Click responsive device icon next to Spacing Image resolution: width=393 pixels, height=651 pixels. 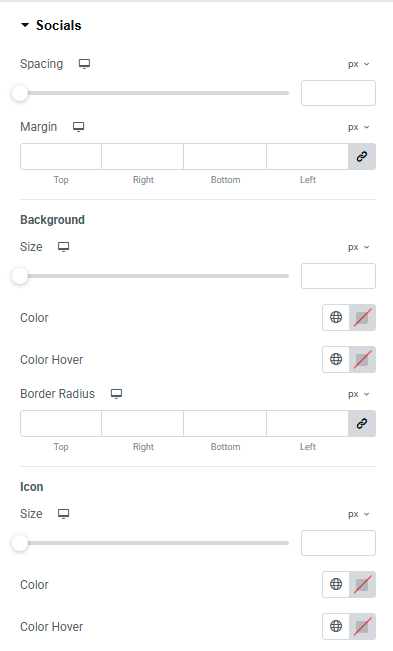tap(85, 64)
